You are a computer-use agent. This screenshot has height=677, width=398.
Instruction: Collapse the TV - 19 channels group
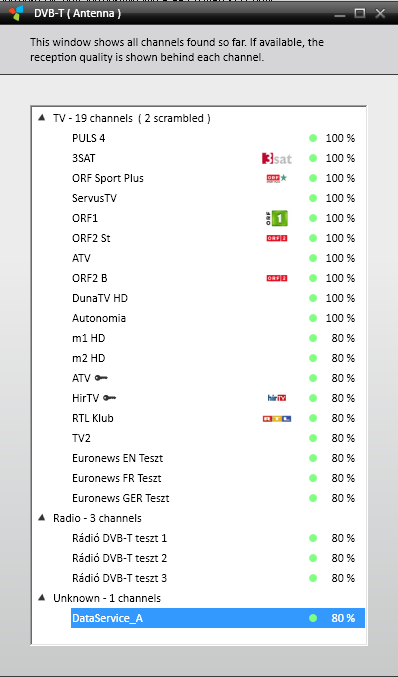tap(42, 117)
